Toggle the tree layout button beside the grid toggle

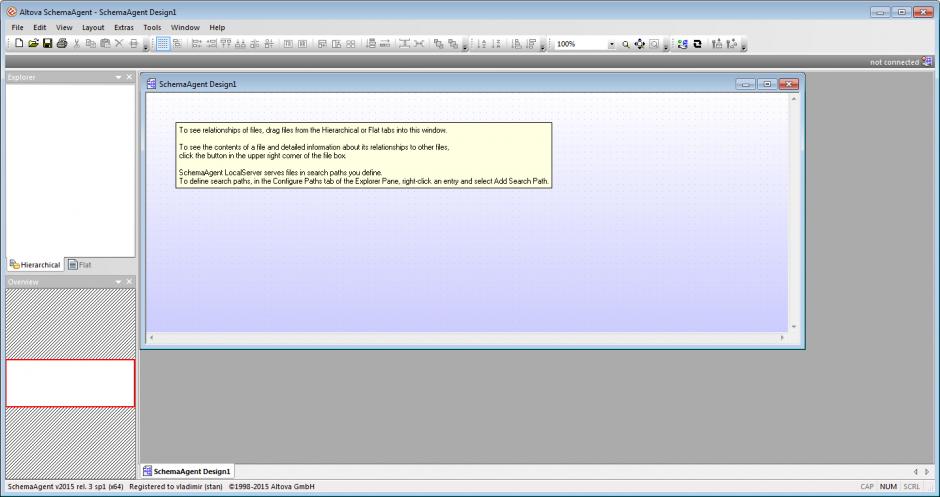177,44
